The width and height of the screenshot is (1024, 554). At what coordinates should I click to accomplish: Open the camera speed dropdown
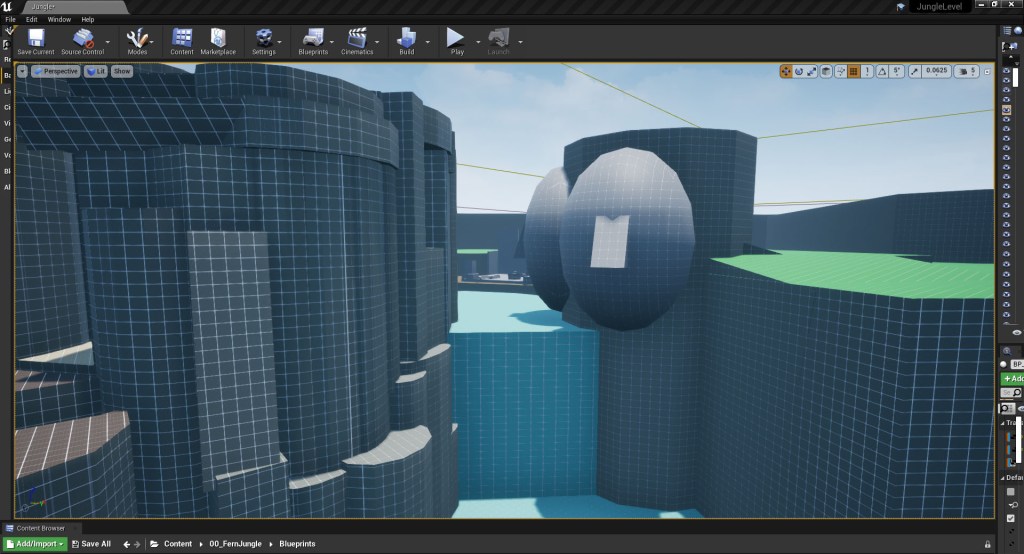[x=966, y=71]
